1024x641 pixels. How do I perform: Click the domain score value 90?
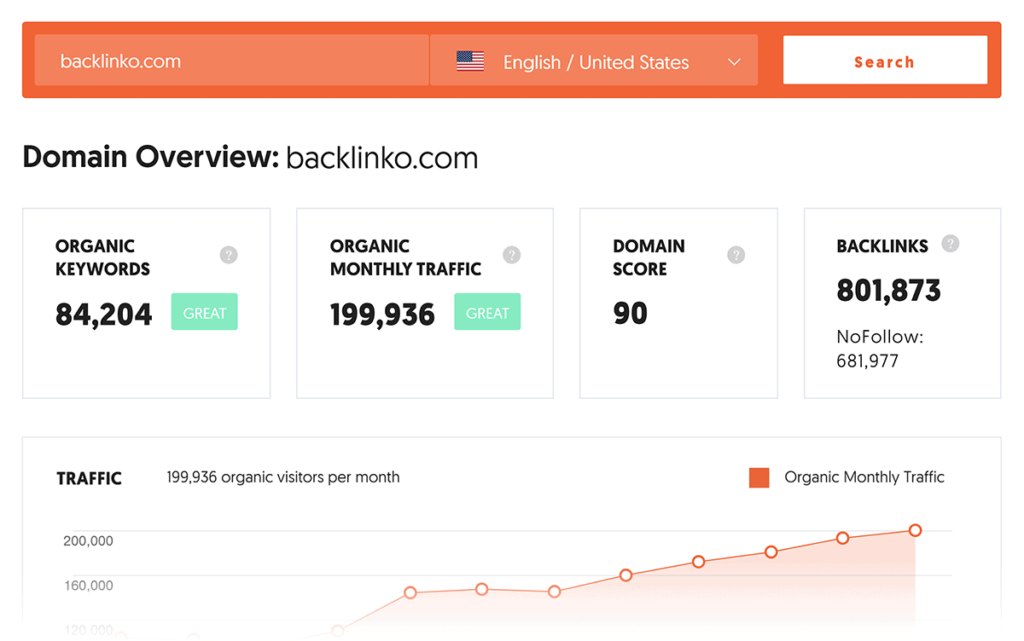tap(630, 314)
